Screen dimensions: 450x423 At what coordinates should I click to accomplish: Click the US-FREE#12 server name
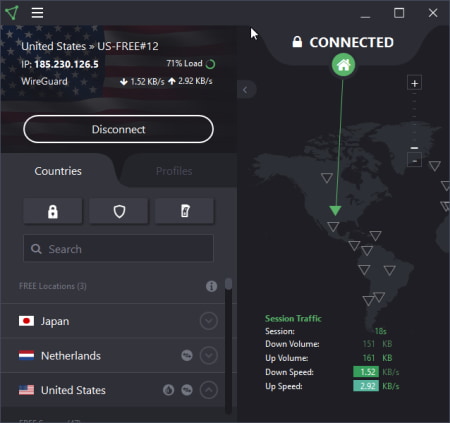pyautogui.click(x=128, y=46)
